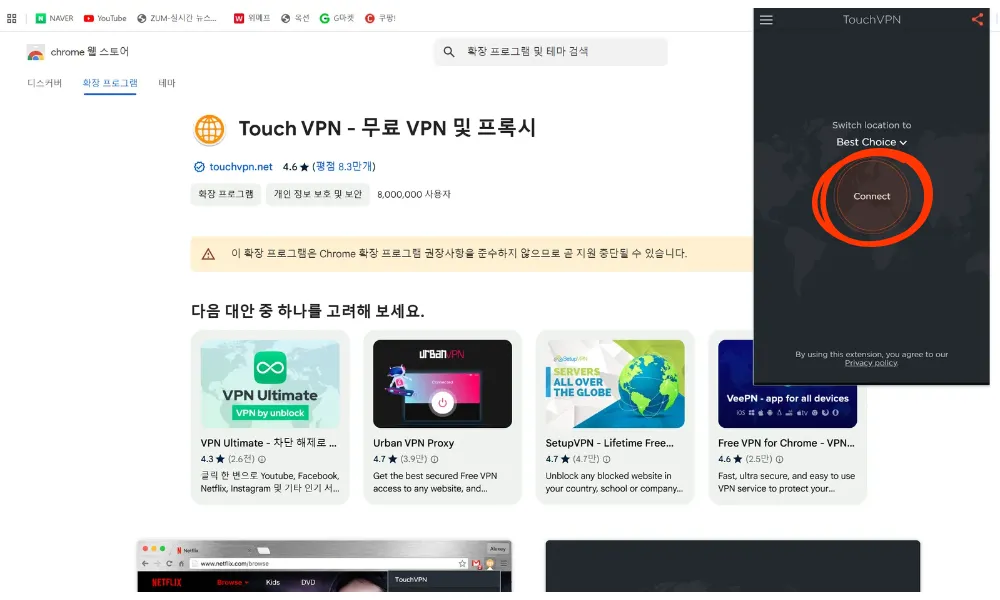Open the VPN Ultimate card image
The width and height of the screenshot is (1000, 600).
[x=270, y=384]
